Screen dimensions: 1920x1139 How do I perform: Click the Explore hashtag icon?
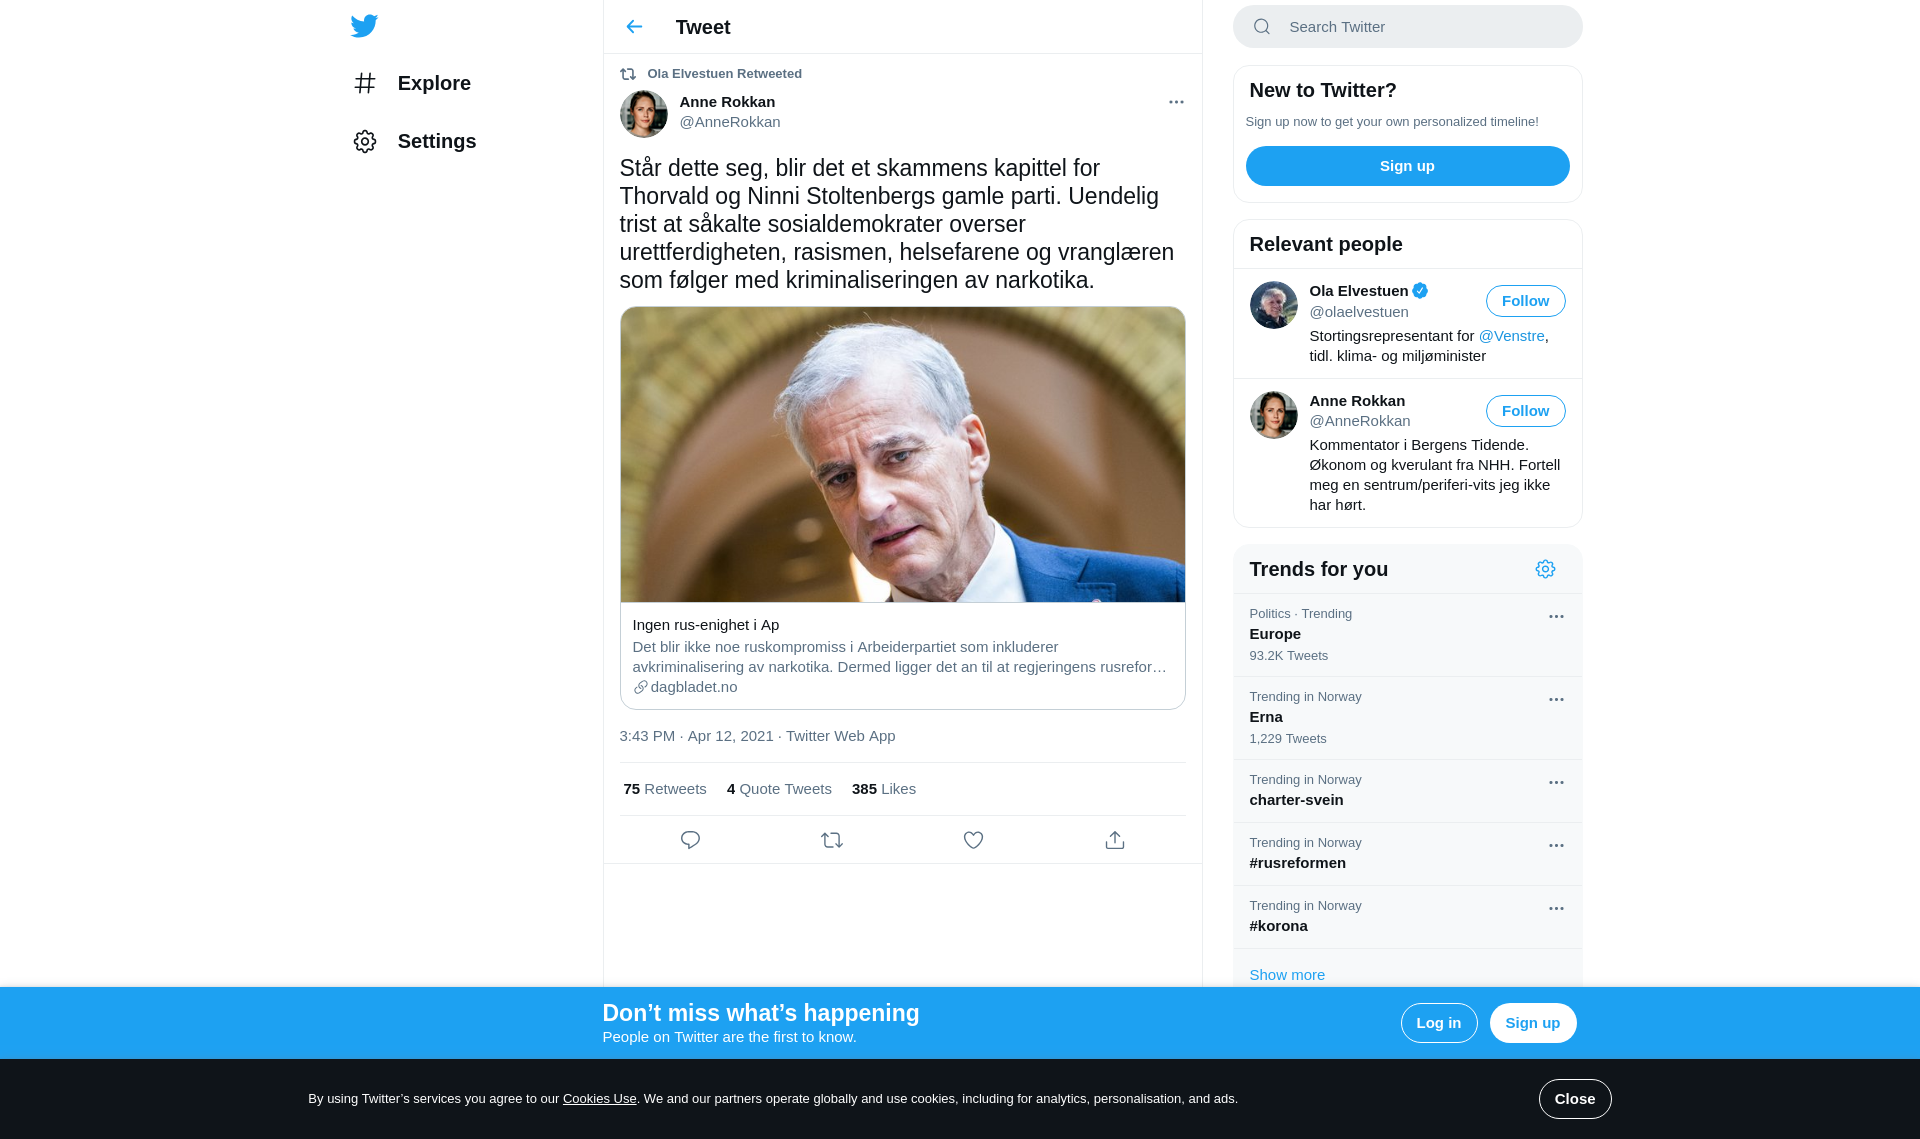[x=365, y=83]
